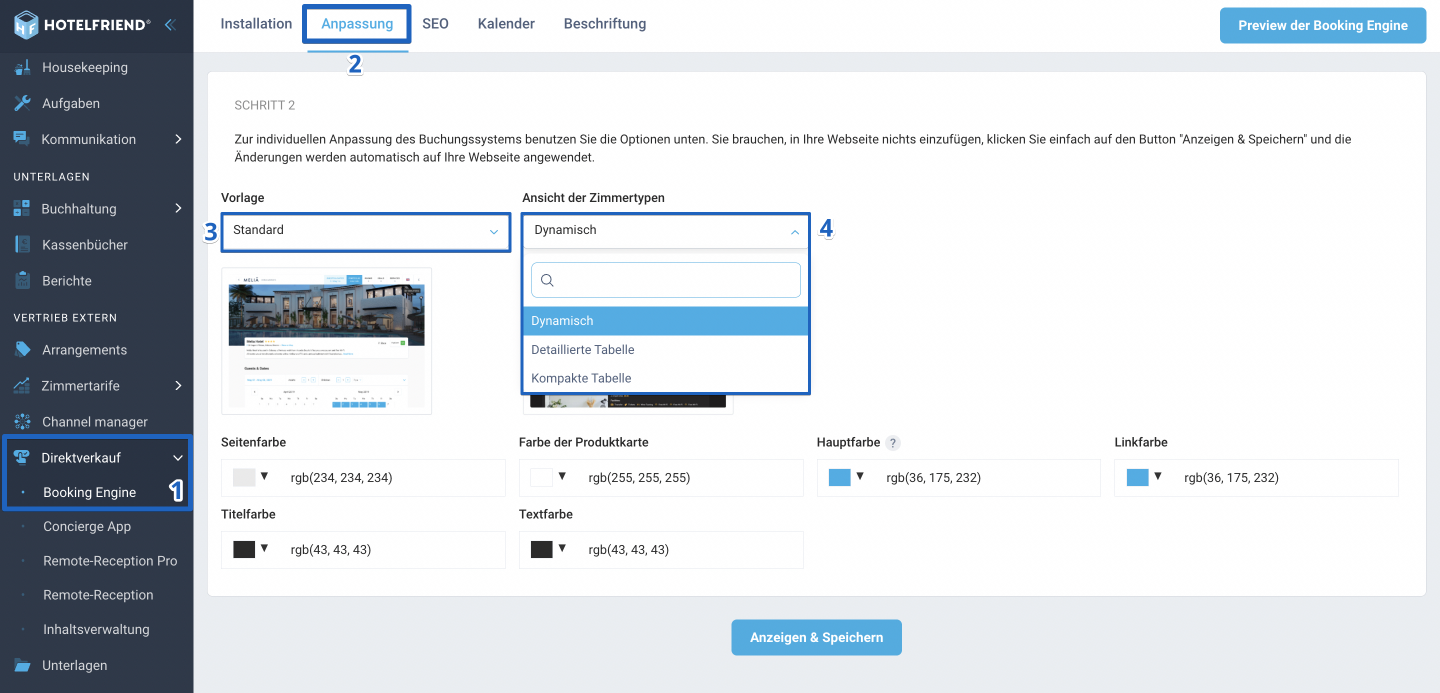Choose Detaillierte Tabelle option
The image size is (1440, 693).
coord(665,350)
